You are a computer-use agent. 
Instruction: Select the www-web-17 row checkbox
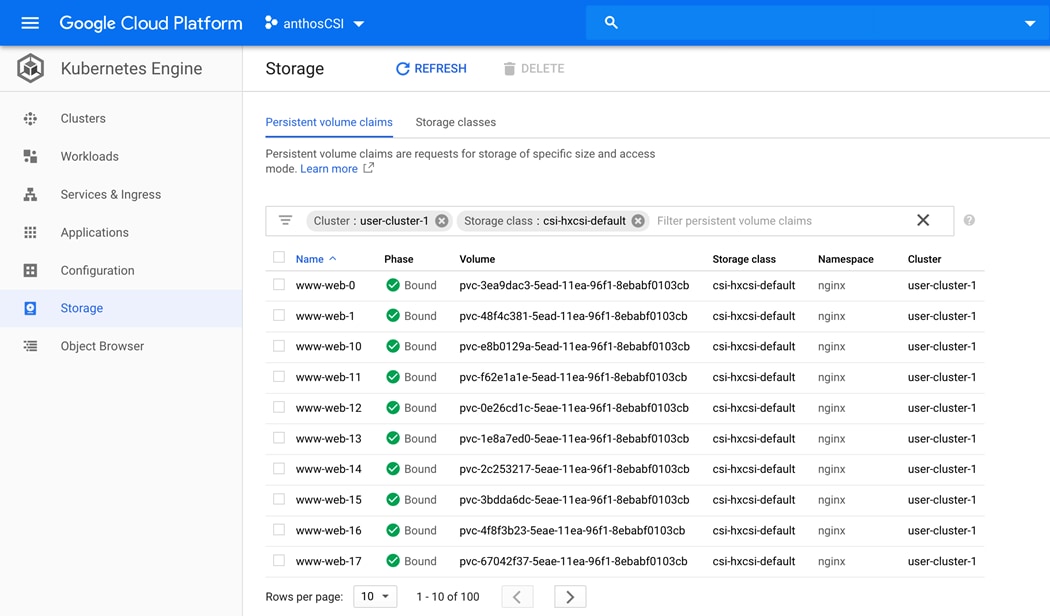279,560
